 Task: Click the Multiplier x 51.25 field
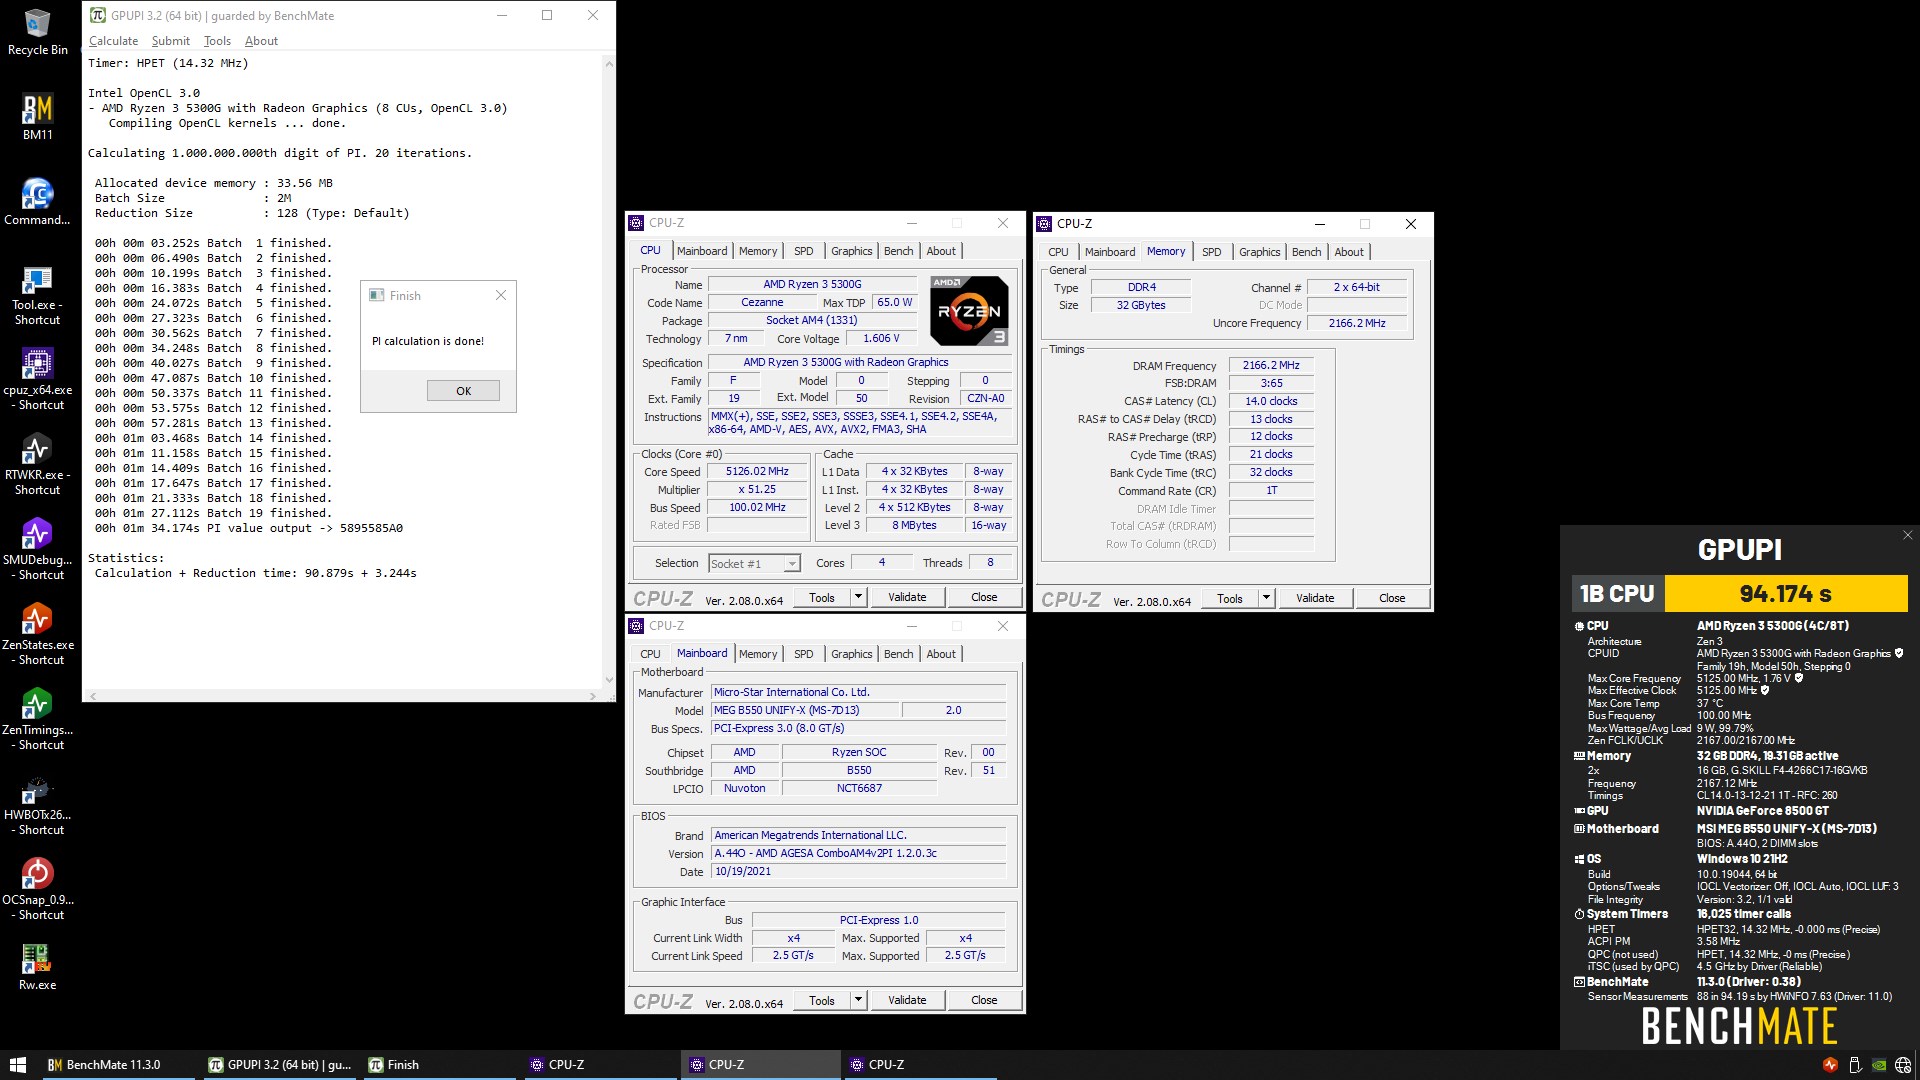(x=757, y=489)
